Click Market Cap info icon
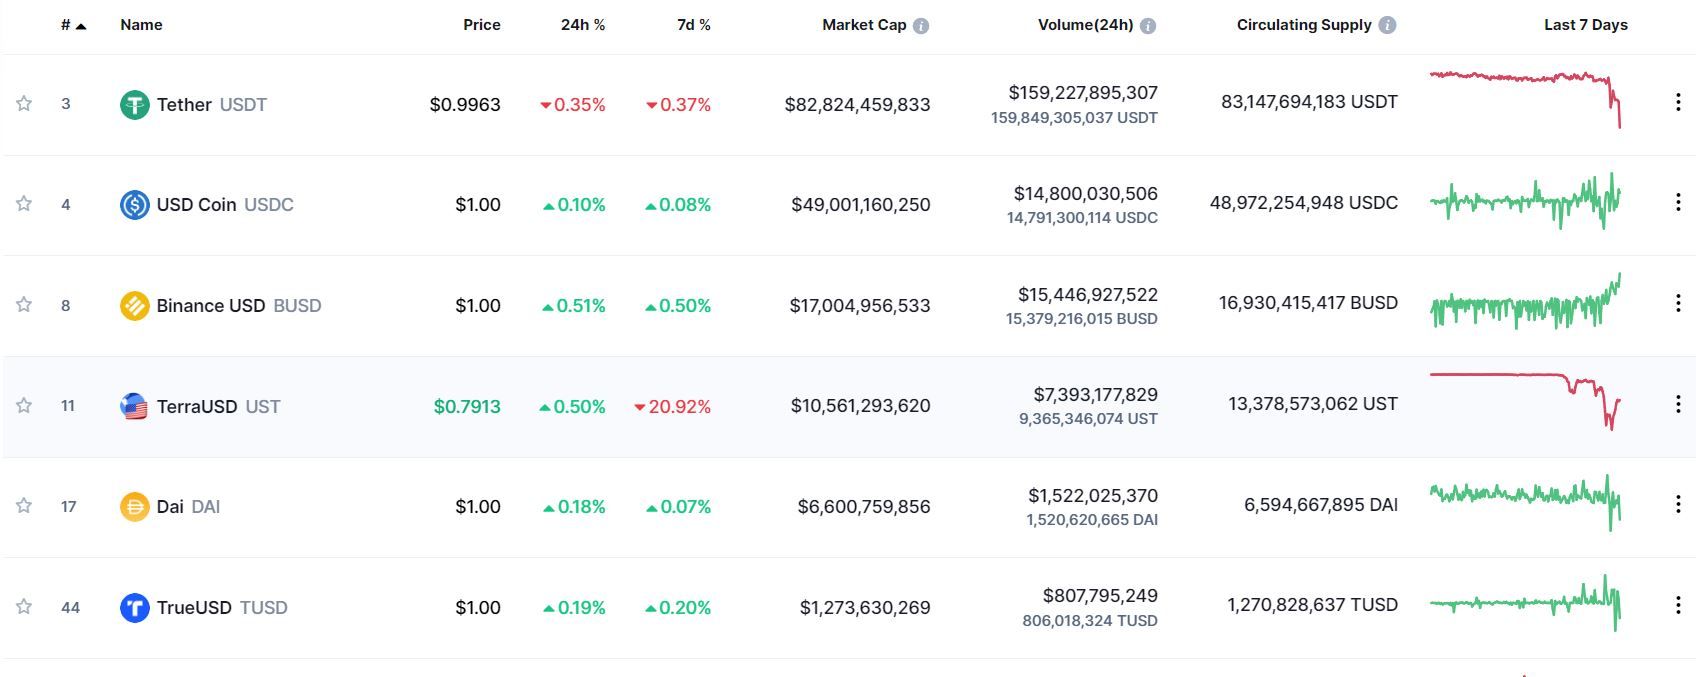 pos(921,26)
